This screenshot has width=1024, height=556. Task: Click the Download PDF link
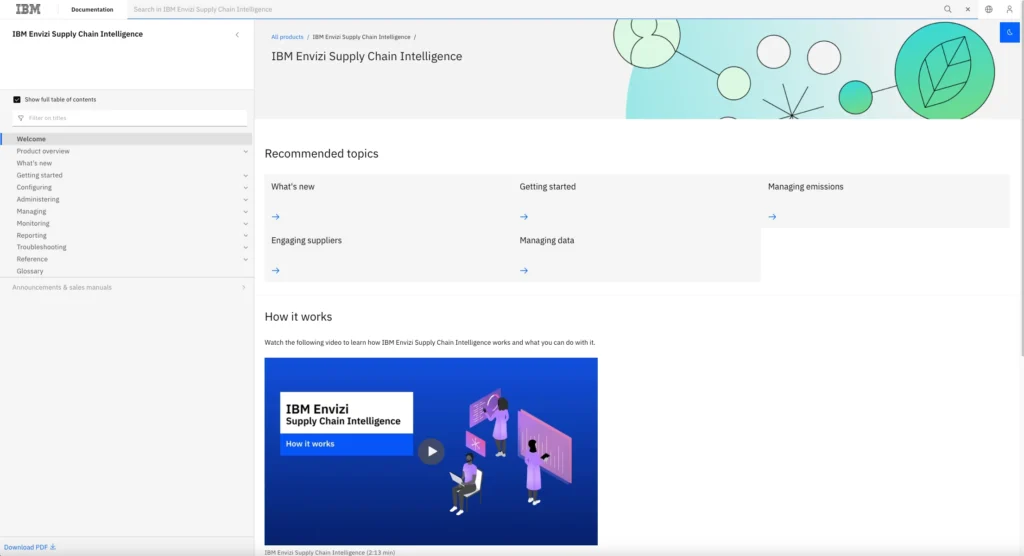pyautogui.click(x=30, y=547)
